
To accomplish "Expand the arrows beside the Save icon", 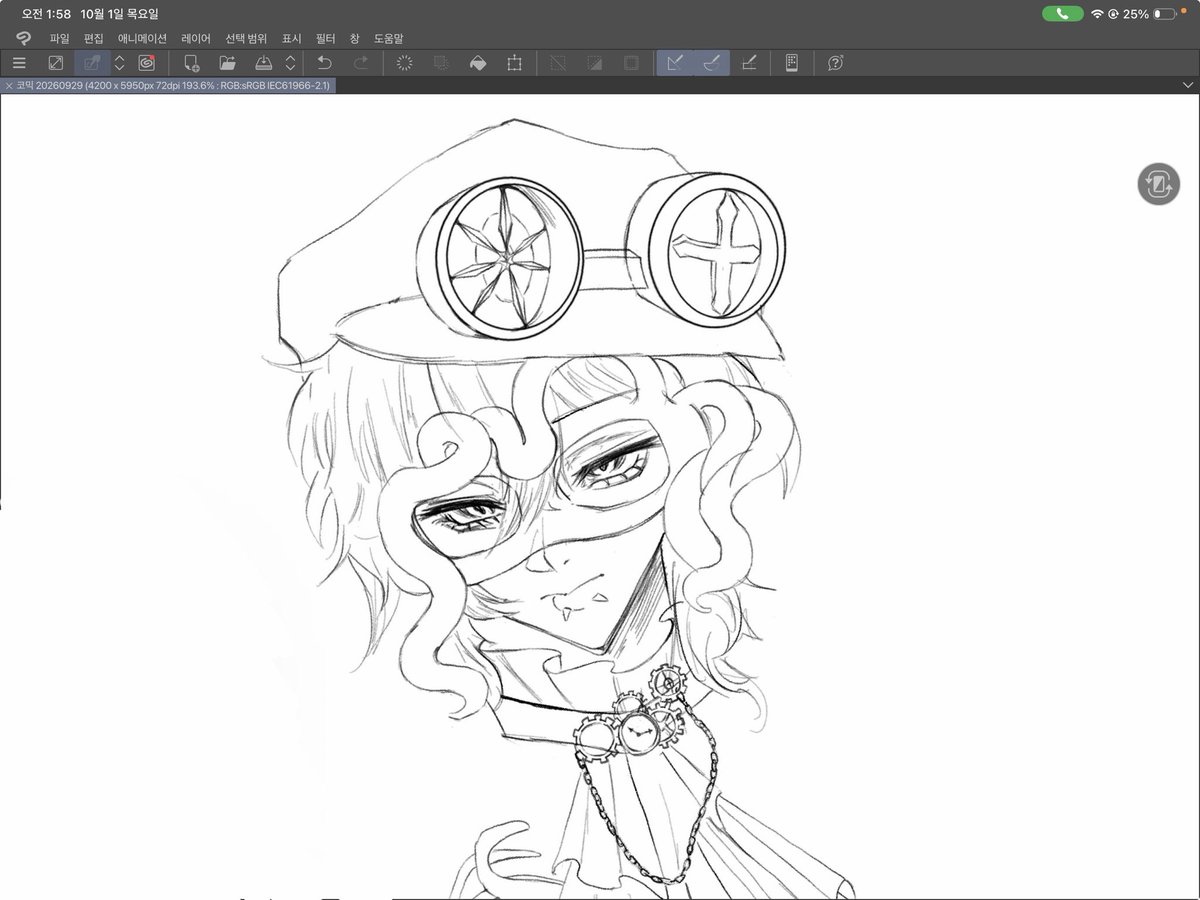I will tap(290, 63).
